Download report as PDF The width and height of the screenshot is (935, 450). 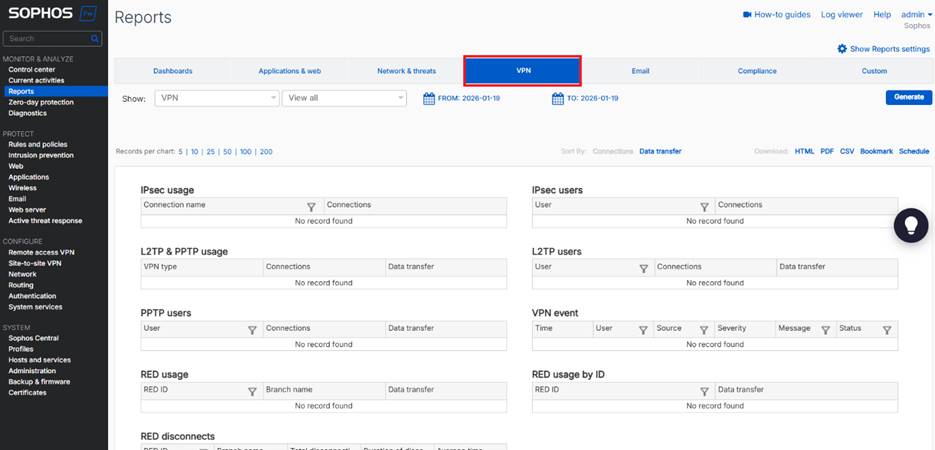click(827, 151)
